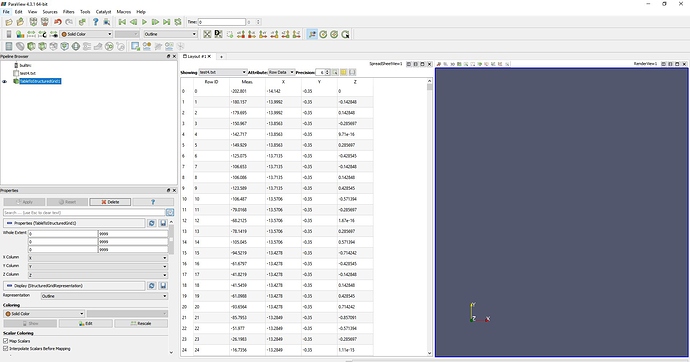The image size is (690, 362).
Task: Click the Edit coloring button
Action: pos(86,323)
